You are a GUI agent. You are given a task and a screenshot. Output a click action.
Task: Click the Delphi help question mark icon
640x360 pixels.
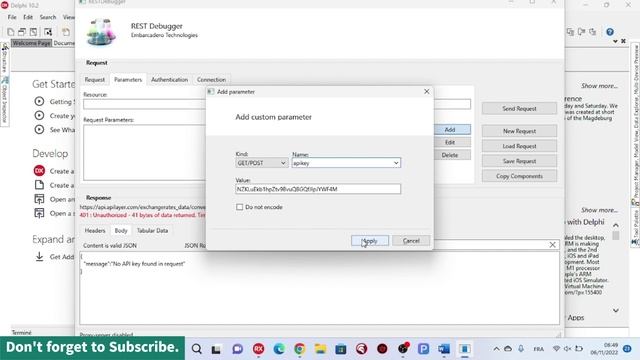click(x=610, y=32)
